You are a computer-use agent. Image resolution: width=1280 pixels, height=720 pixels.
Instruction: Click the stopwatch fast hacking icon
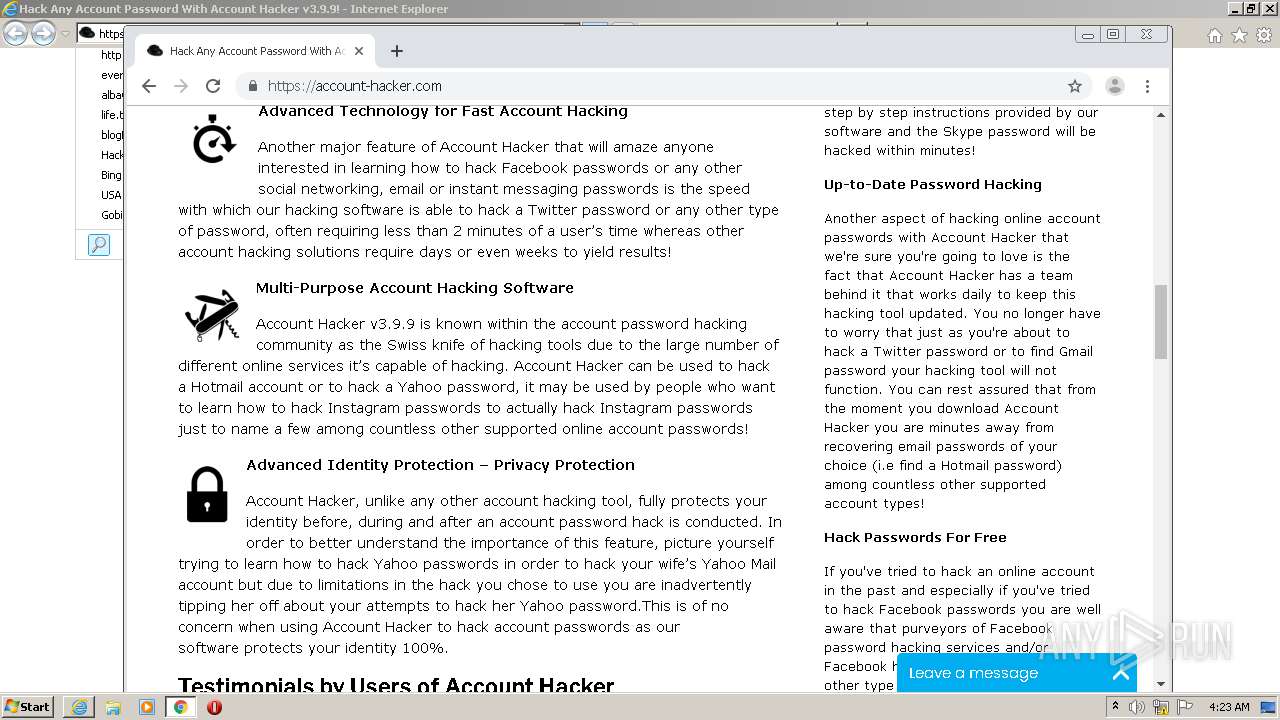coord(213,138)
